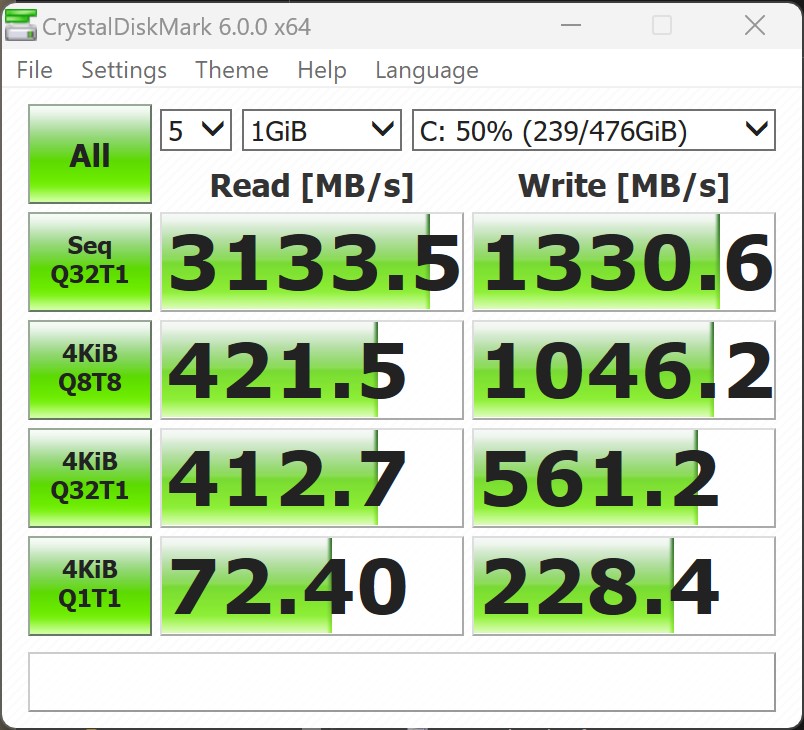
Task: Click the 4KiB Q8T8 read result 421.5
Action: coord(312,370)
